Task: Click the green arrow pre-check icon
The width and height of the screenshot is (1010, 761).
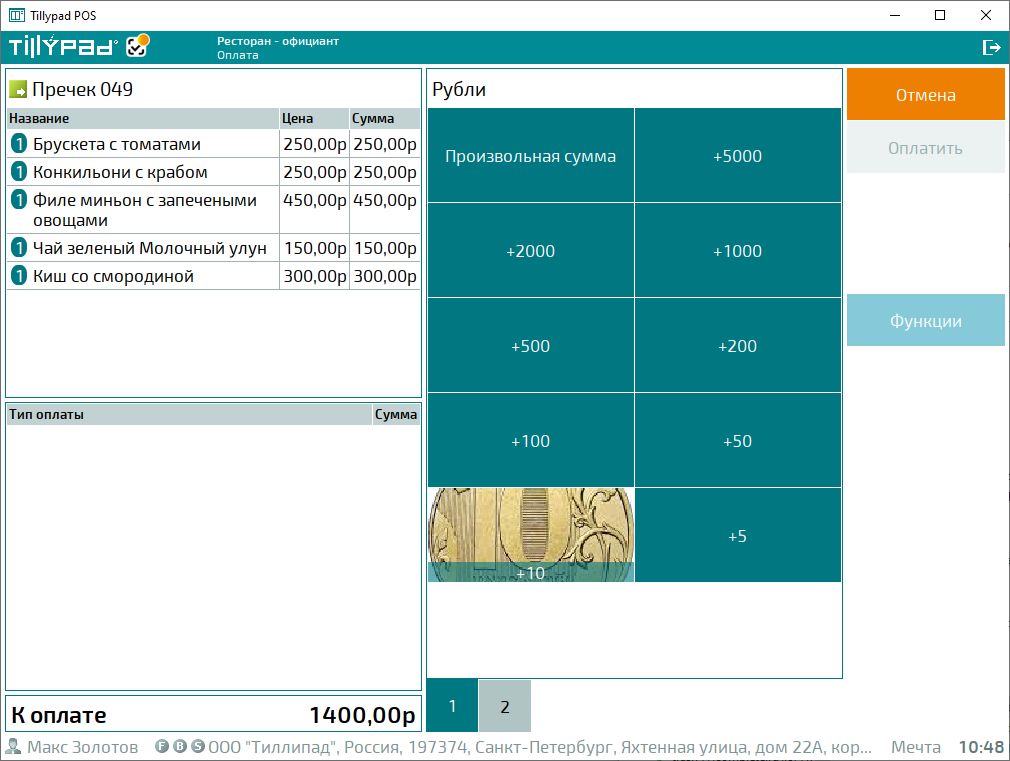Action: tap(18, 90)
